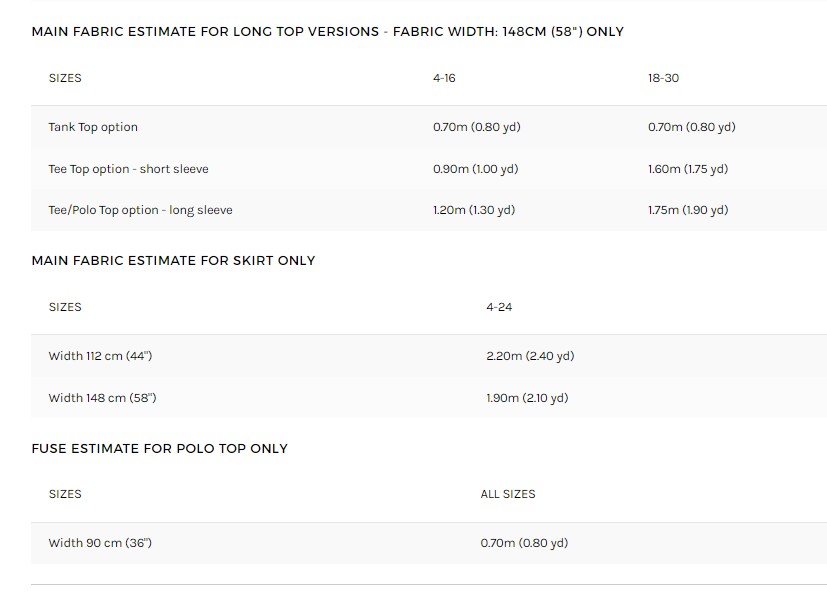Select the 1.20m (1.30 yd) value
Viewport: 827px width, 597px height.
474,210
